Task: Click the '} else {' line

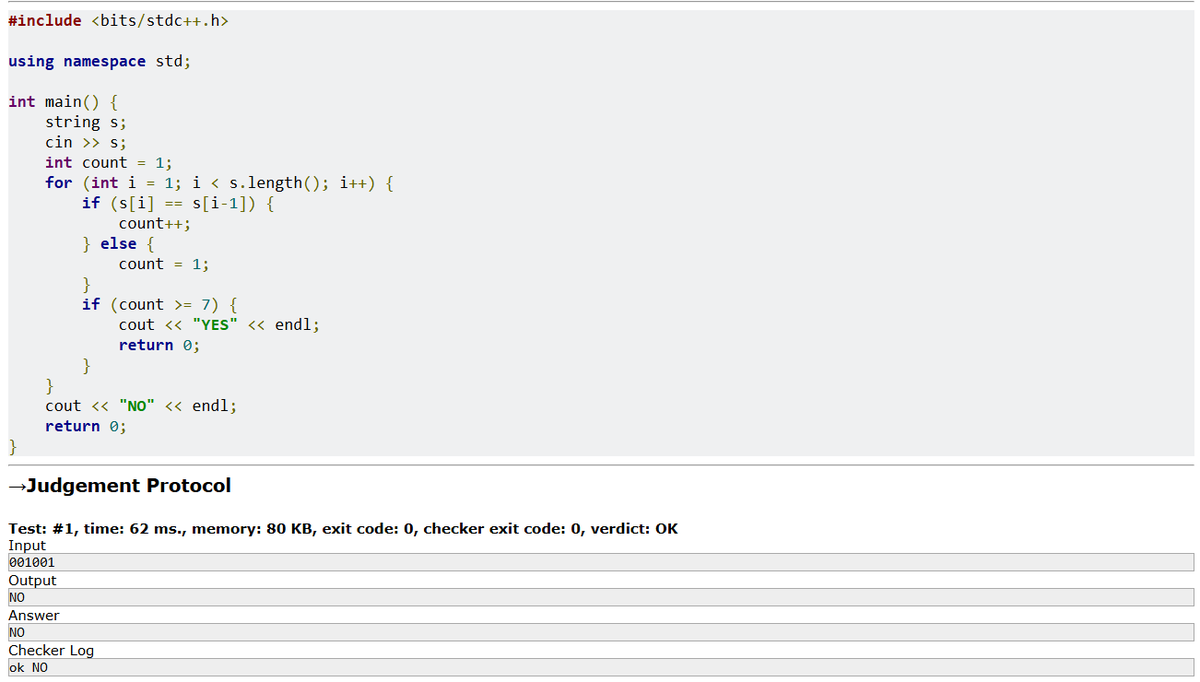Action: [x=118, y=243]
